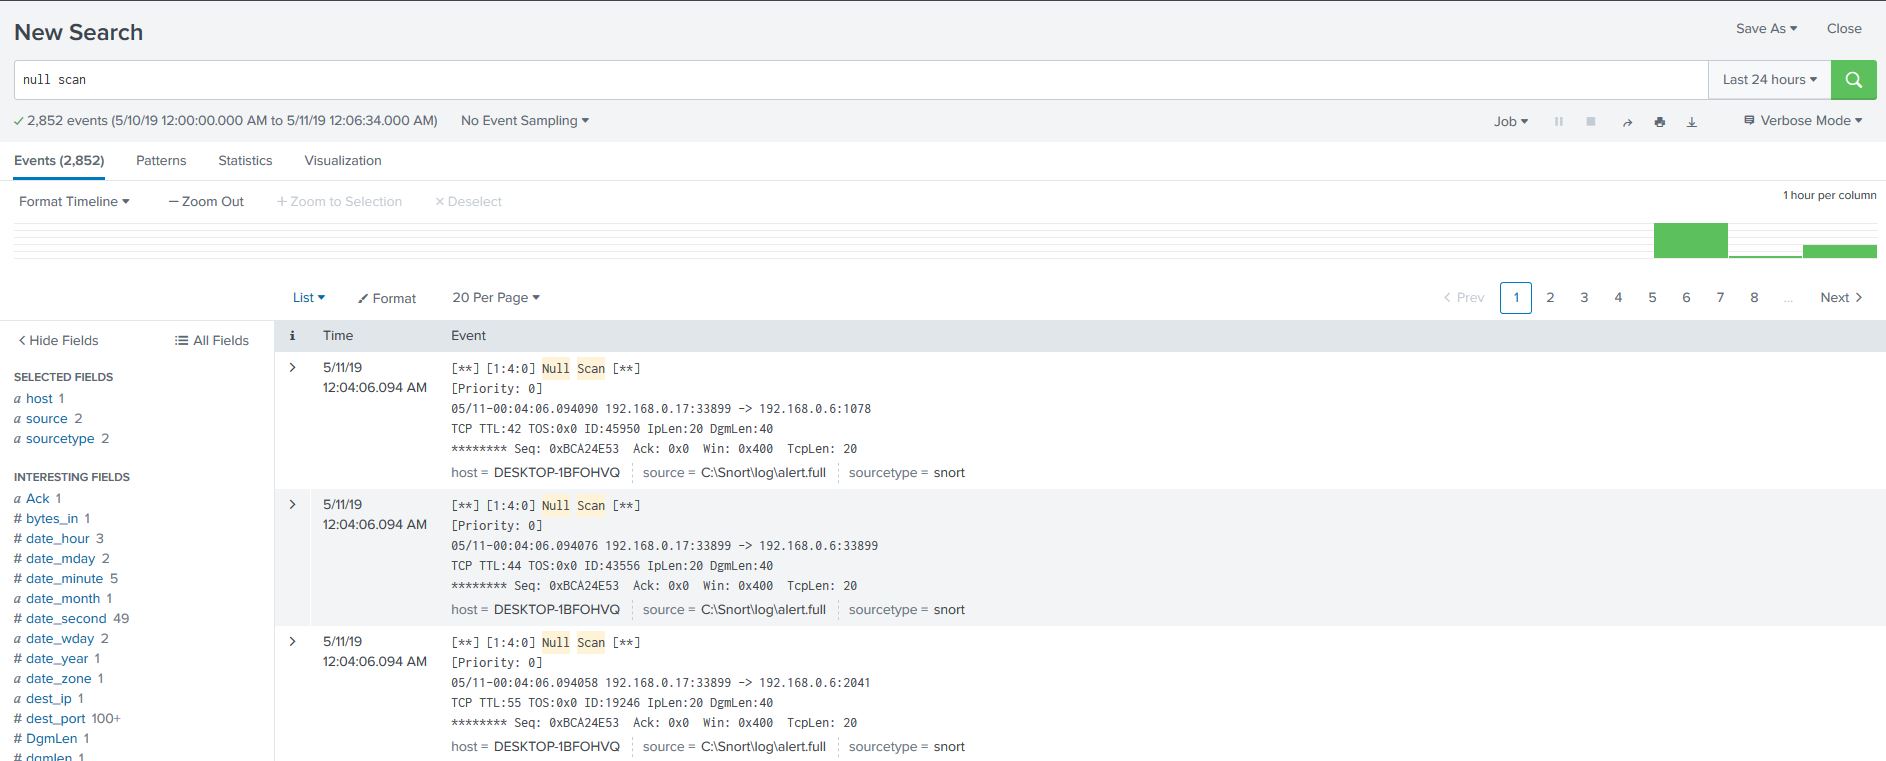
Task: Stop the running search job
Action: click(1590, 122)
